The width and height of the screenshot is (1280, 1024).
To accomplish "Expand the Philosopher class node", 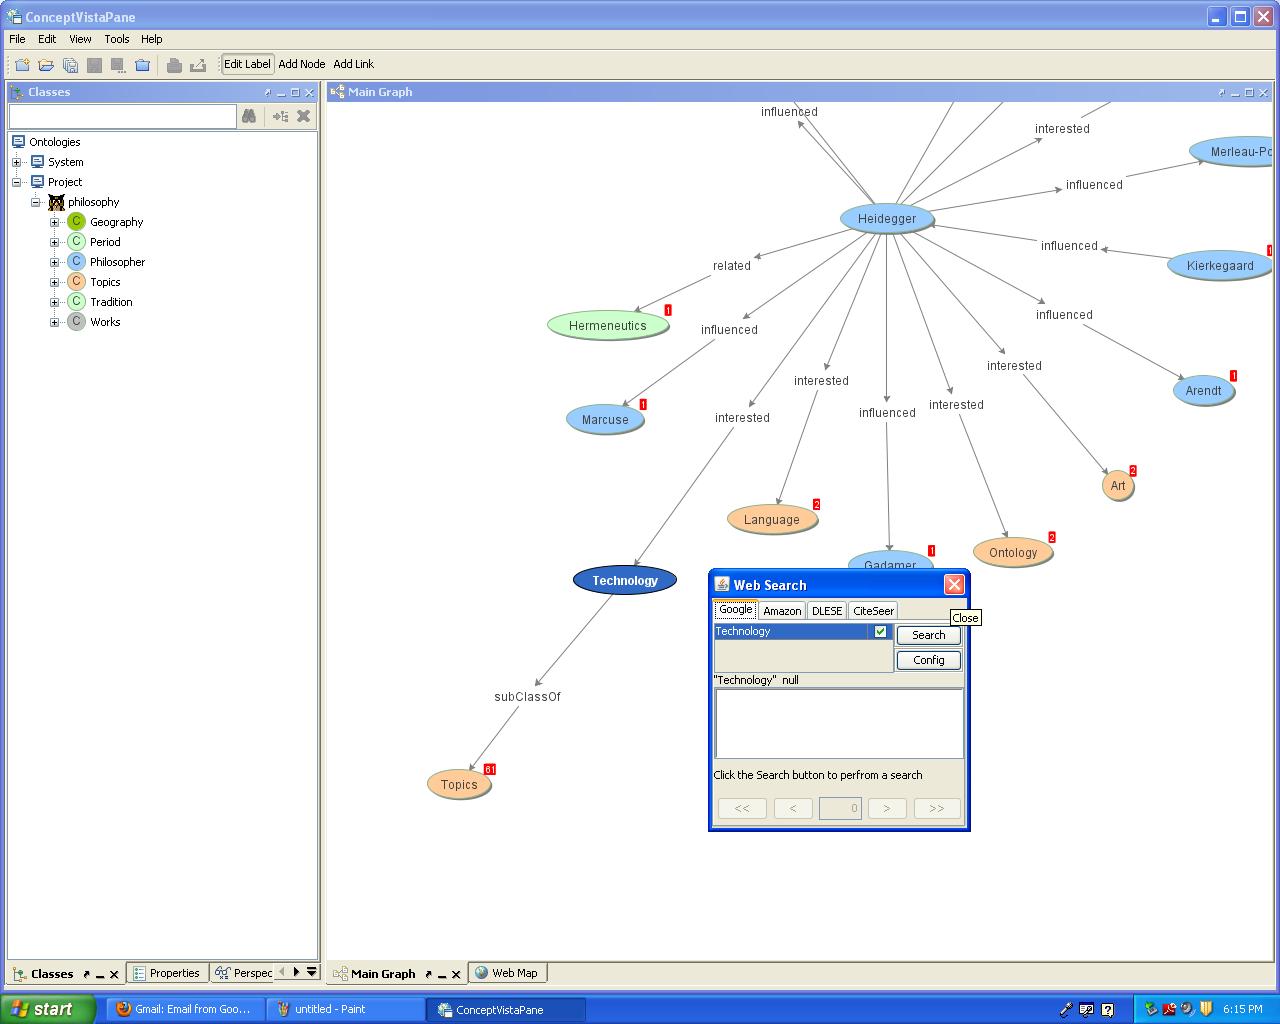I will coord(55,262).
